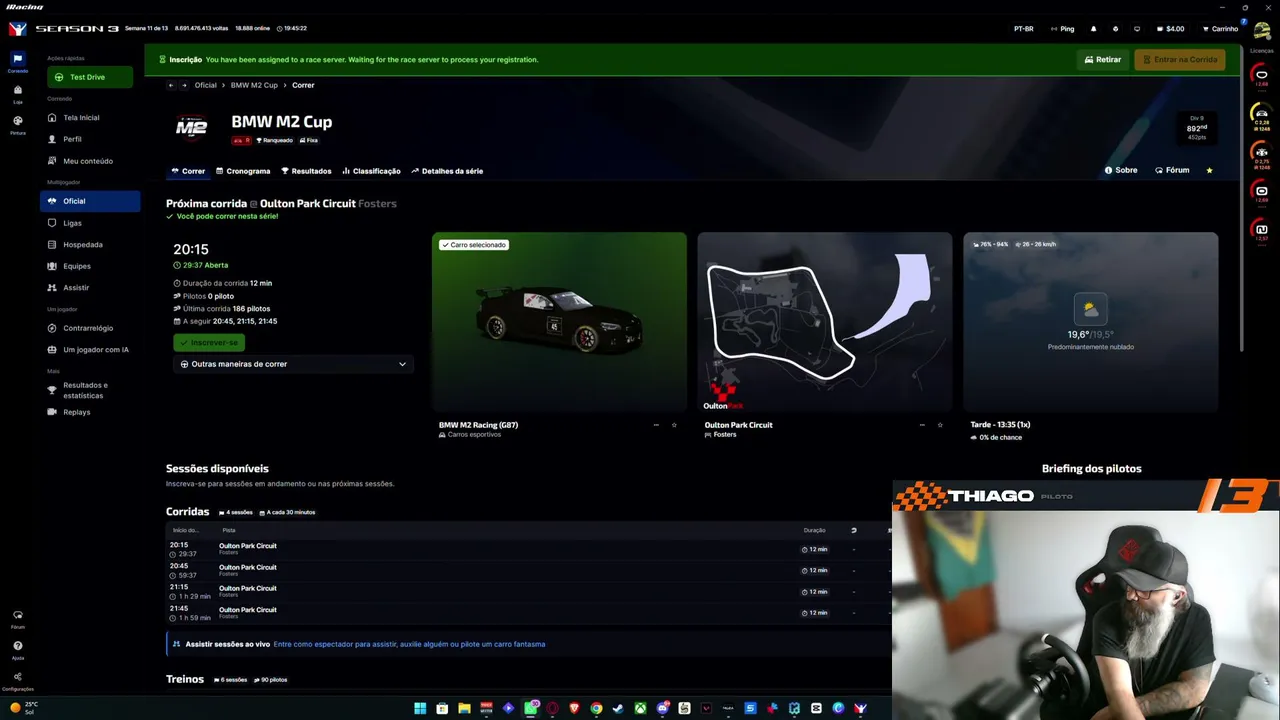Switch to the Correr tab

pos(188,171)
